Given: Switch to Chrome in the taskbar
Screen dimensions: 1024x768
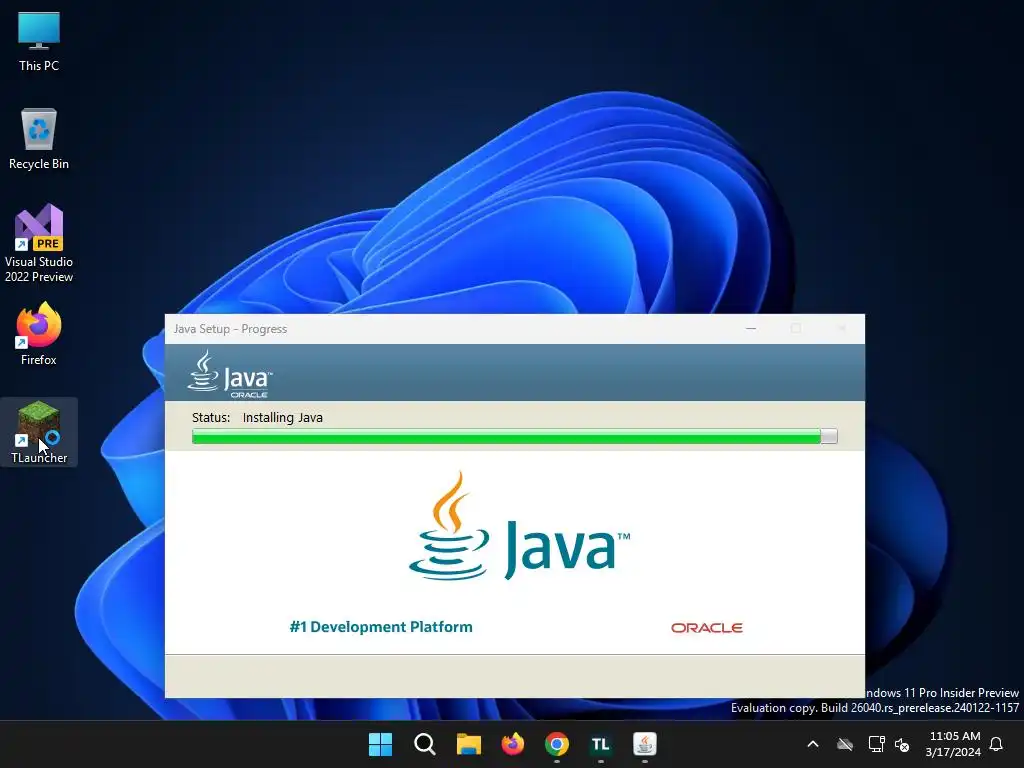Looking at the screenshot, I should [x=556, y=744].
